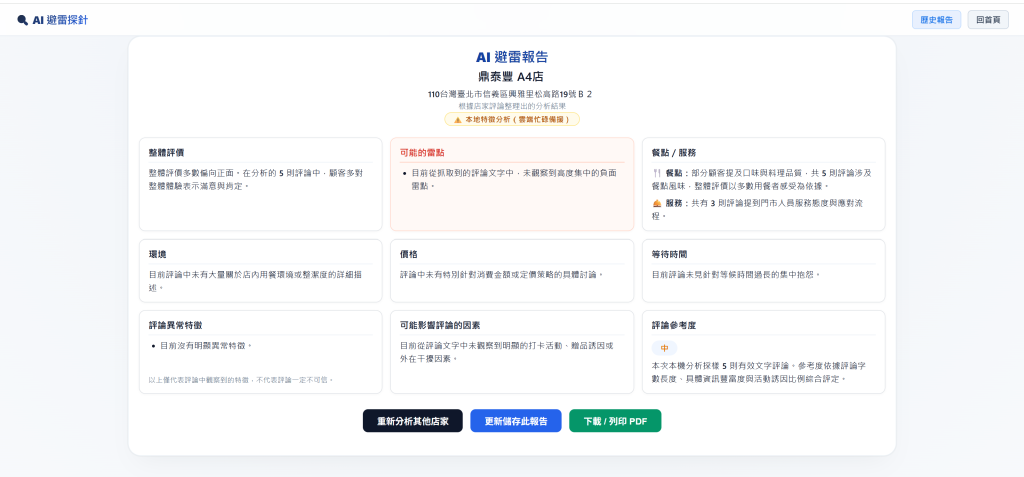Select the 等待時間 card

click(x=763, y=271)
